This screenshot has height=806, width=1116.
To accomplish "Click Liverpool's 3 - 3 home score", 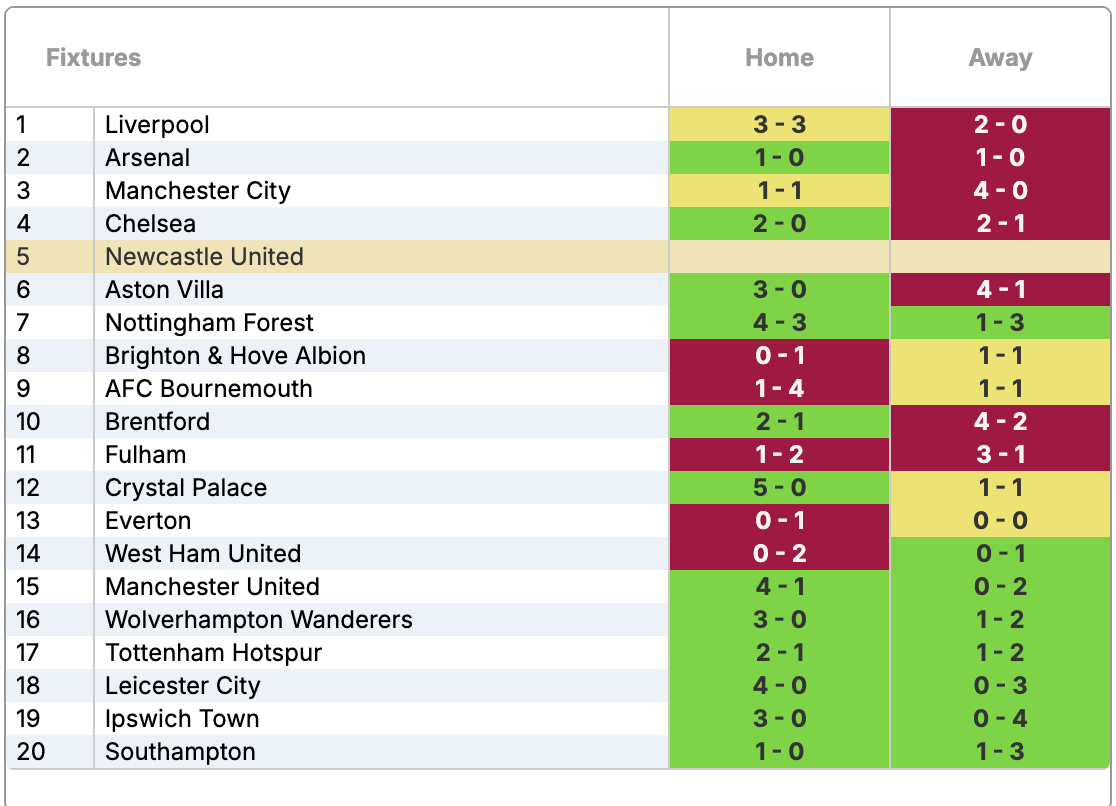I will 779,125.
